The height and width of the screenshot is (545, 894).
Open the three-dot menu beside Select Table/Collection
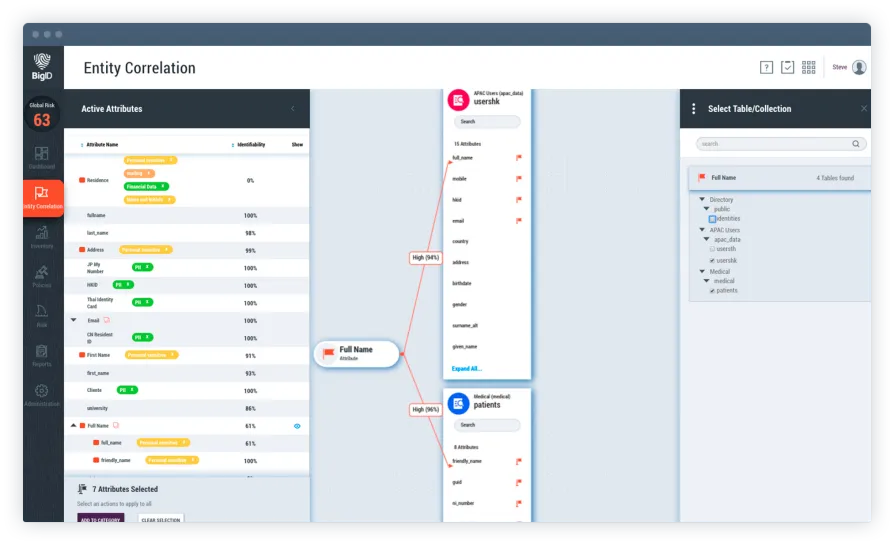coord(694,109)
